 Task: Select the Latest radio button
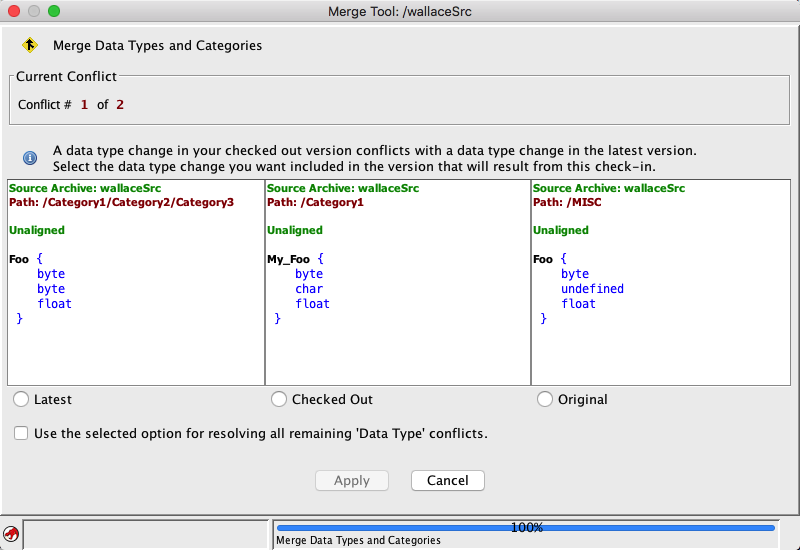(21, 399)
